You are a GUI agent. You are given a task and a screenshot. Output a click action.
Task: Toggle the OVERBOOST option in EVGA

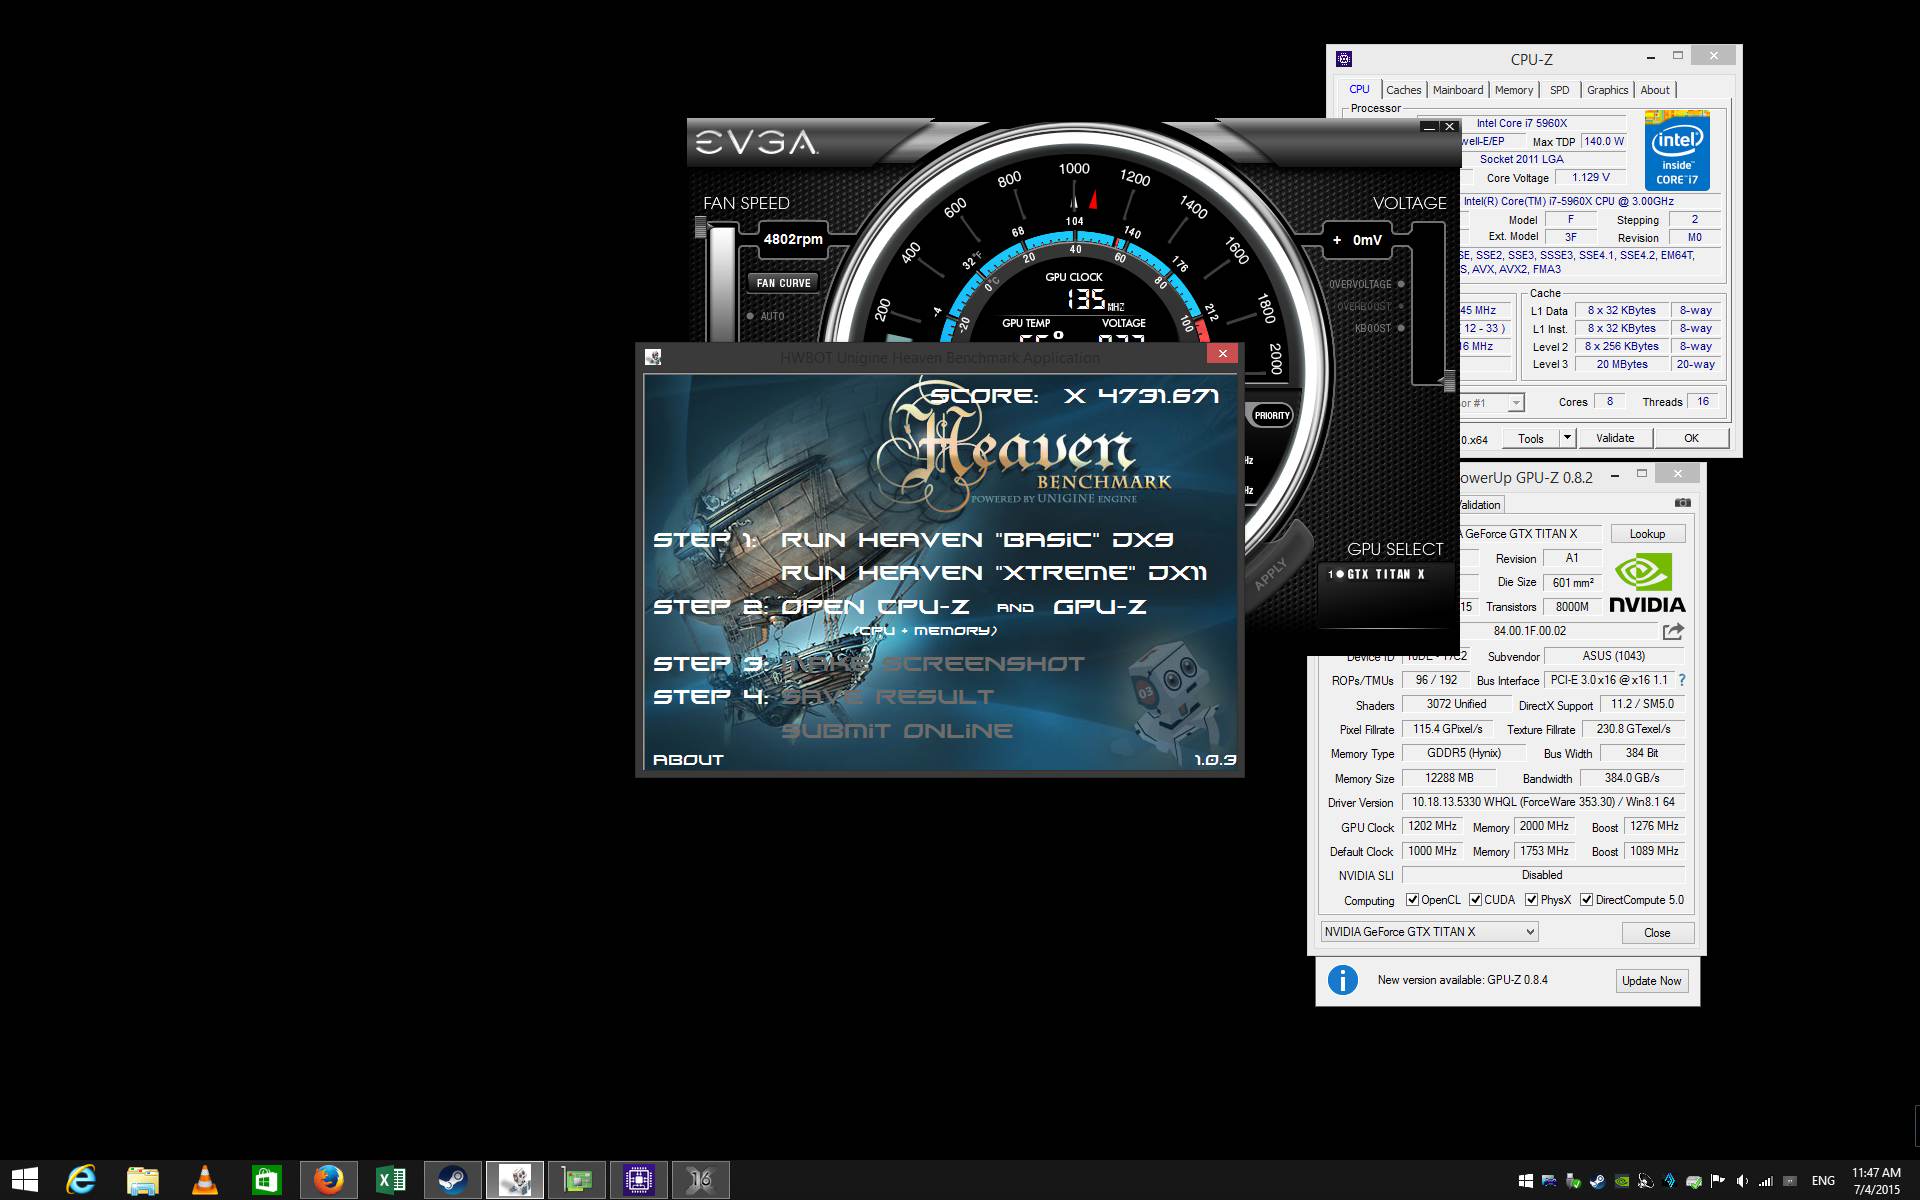[x=1400, y=306]
